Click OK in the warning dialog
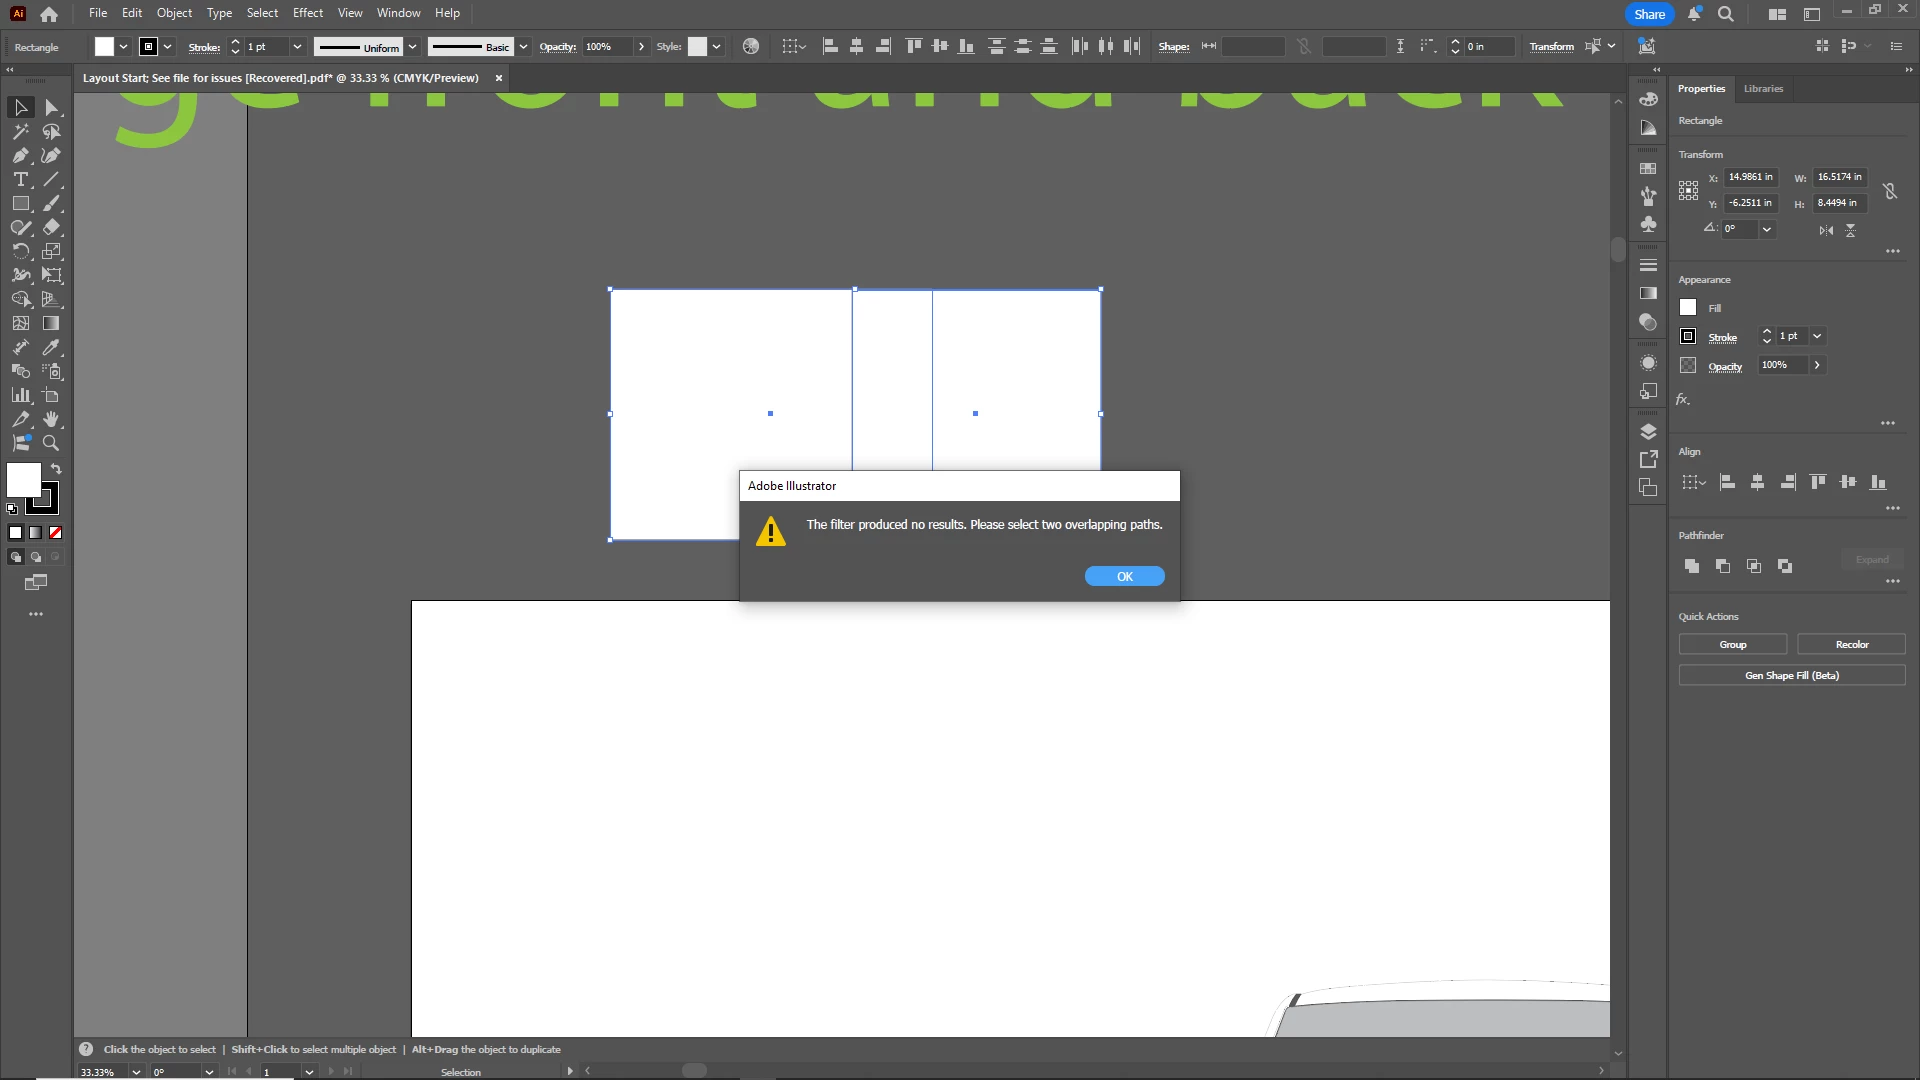Image resolution: width=1920 pixels, height=1080 pixels. coord(1124,576)
